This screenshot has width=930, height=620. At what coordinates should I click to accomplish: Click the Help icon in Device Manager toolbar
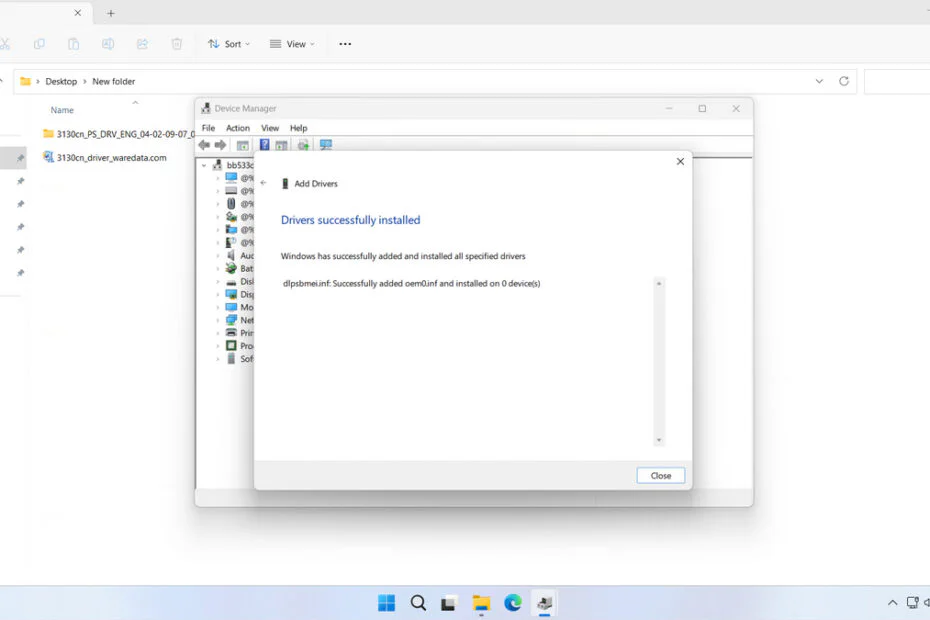pos(264,145)
